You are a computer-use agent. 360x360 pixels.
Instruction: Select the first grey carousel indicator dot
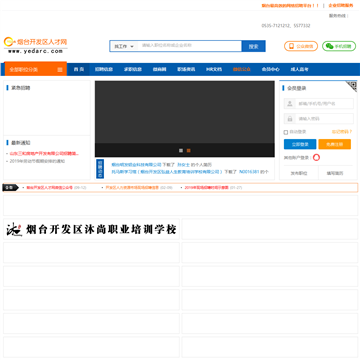click(181, 151)
